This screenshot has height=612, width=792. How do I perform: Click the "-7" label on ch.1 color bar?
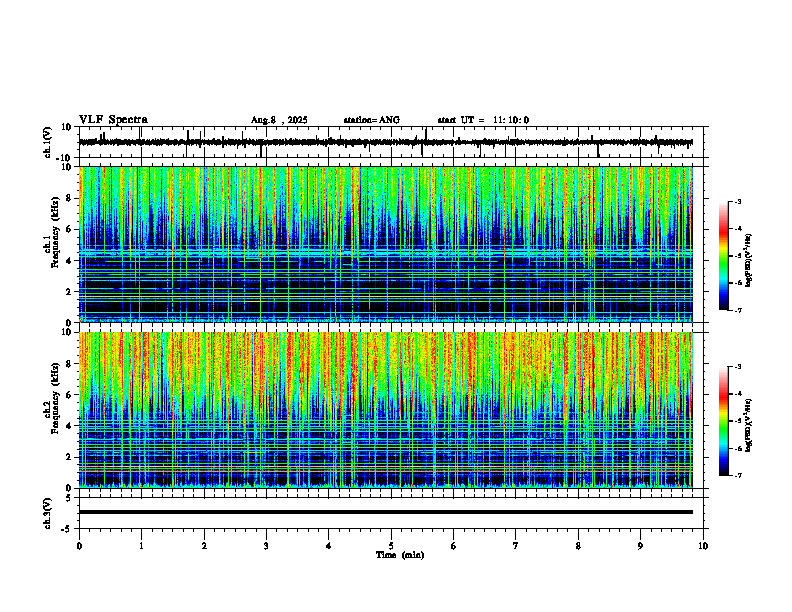[x=738, y=310]
